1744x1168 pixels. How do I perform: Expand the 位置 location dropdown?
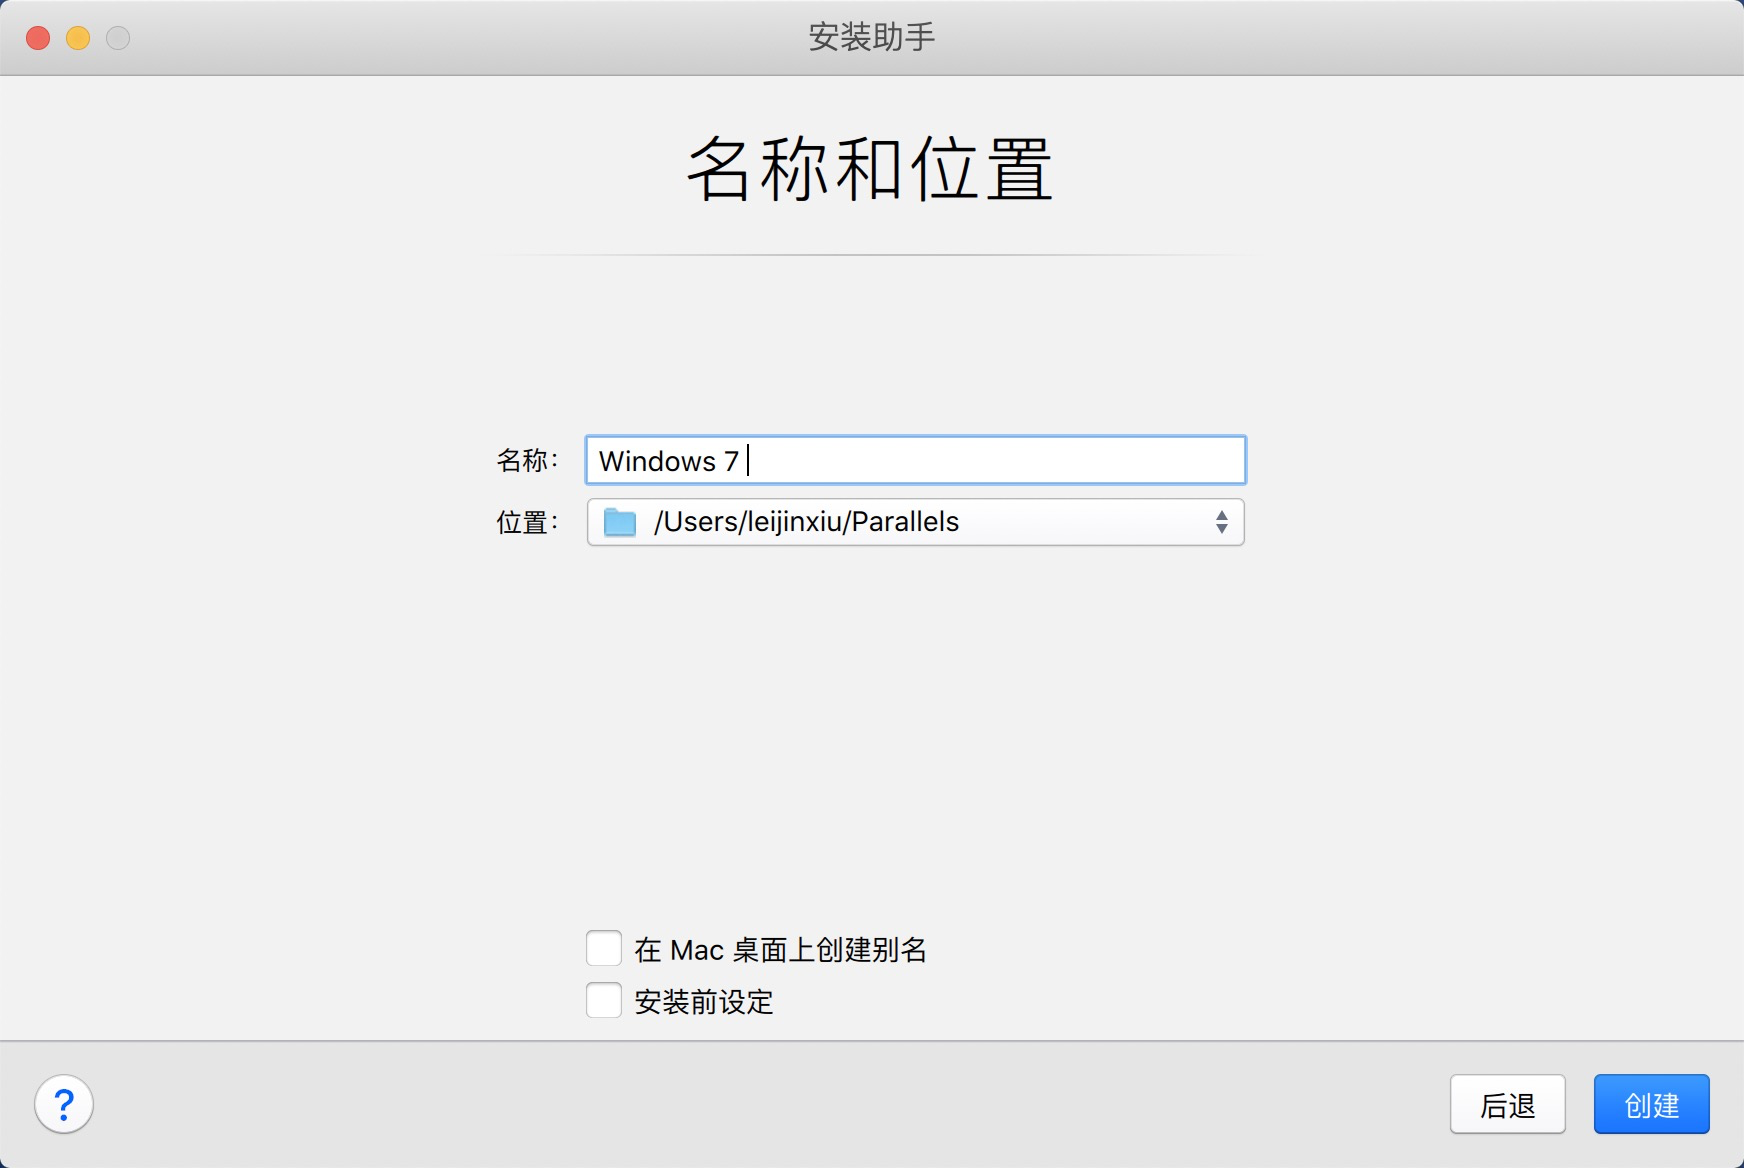click(x=916, y=522)
